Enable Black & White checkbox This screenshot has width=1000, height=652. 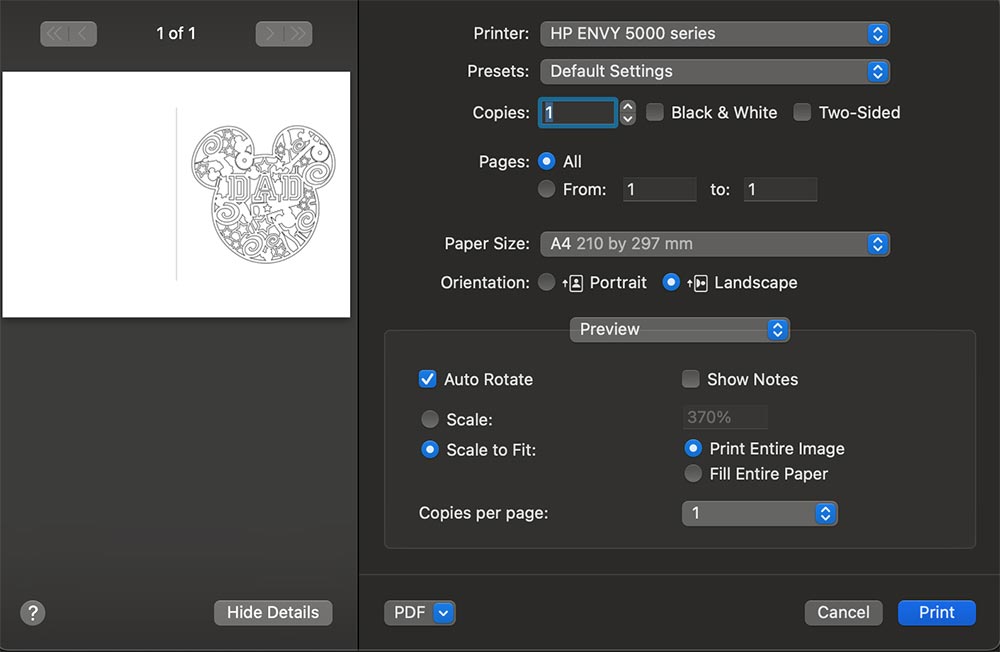click(x=655, y=112)
